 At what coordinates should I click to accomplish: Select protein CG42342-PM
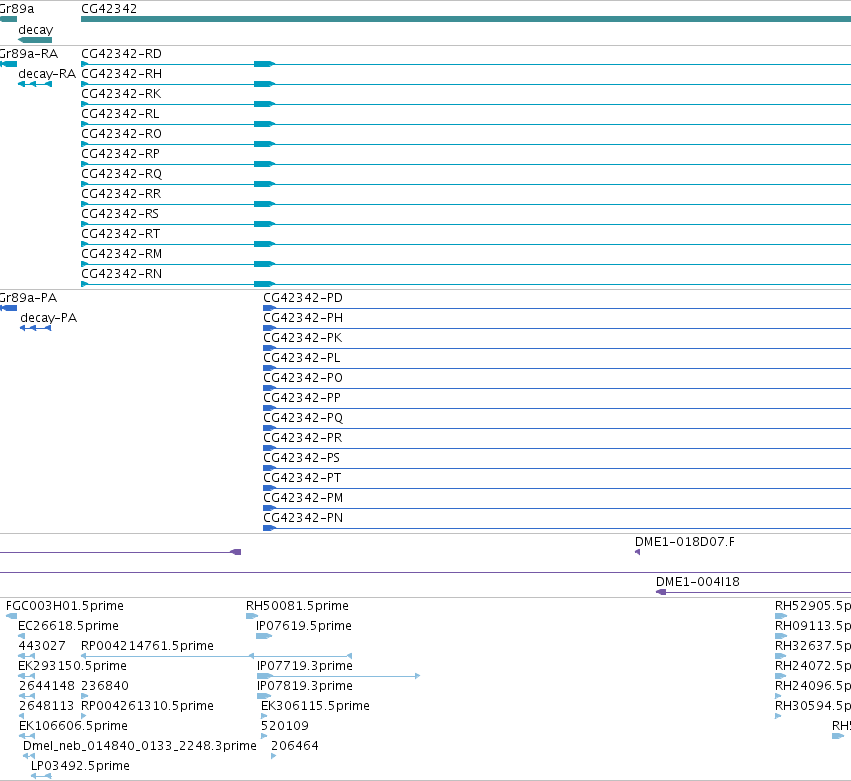point(303,498)
